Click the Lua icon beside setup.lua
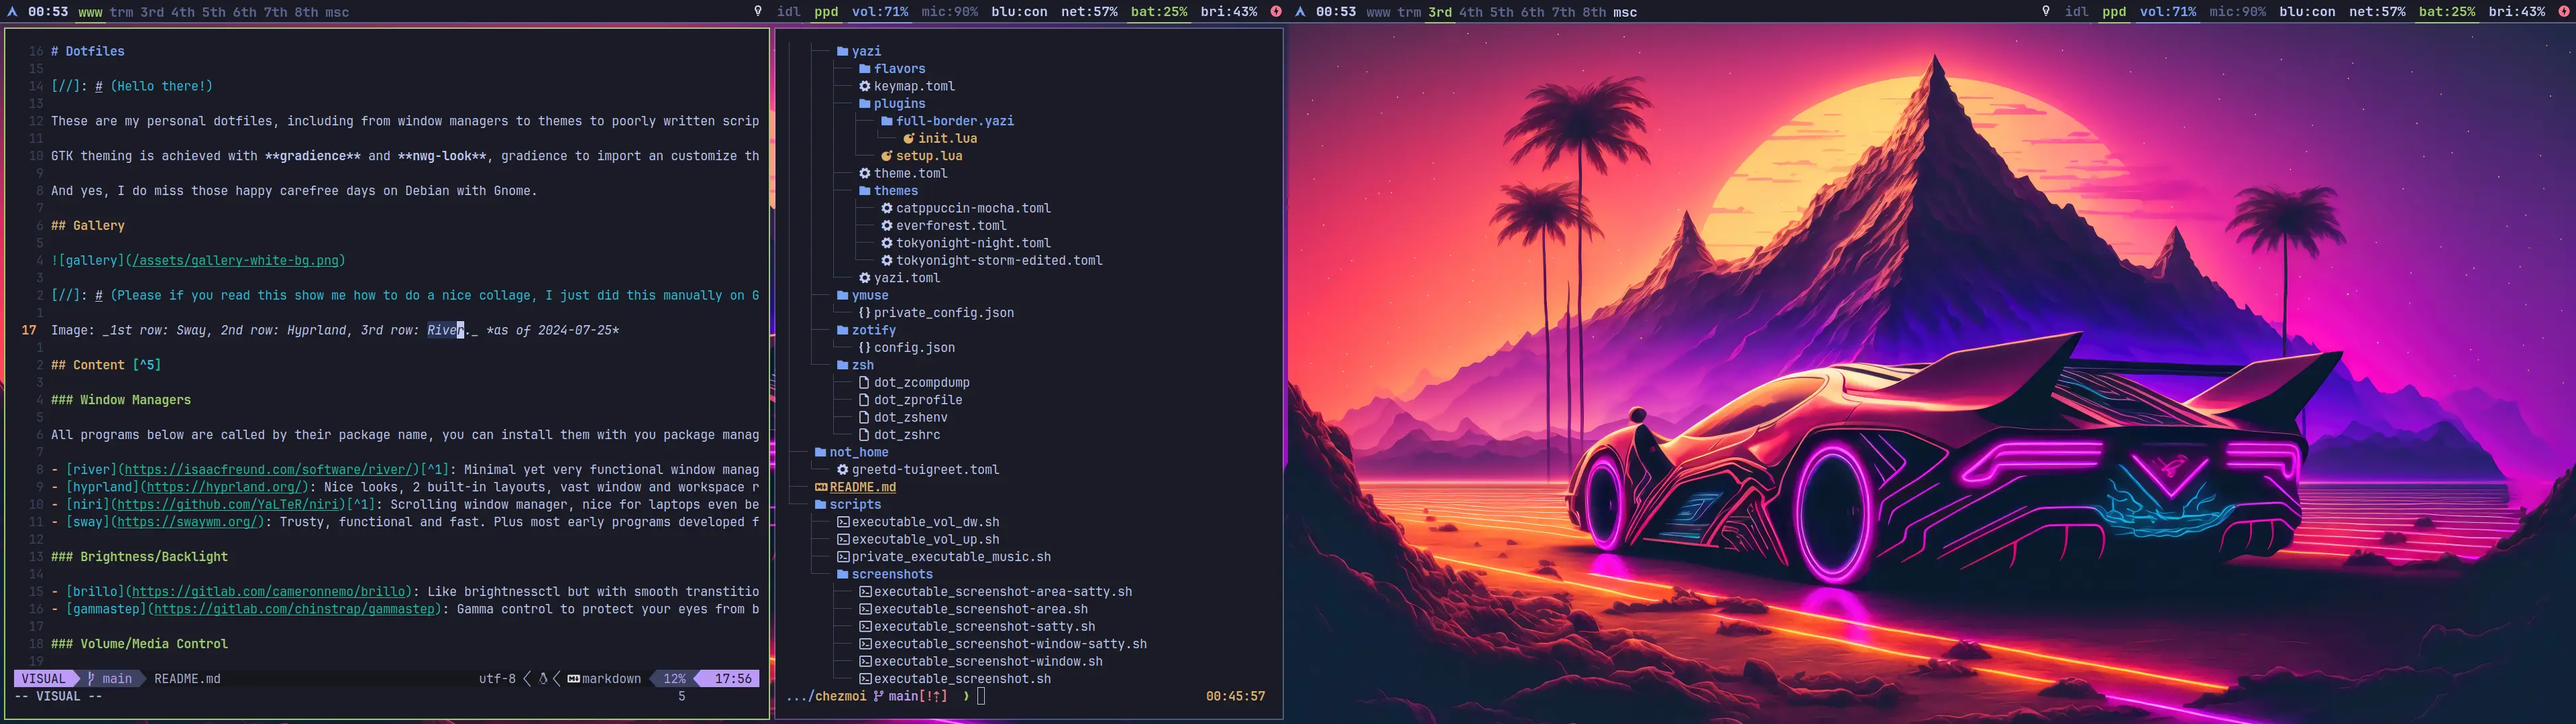This screenshot has width=2576, height=724. coord(887,156)
